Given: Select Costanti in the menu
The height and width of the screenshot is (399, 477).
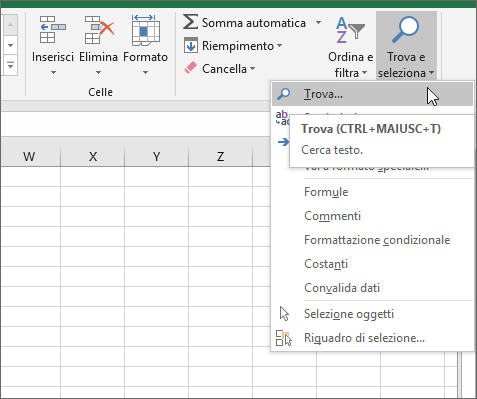Looking at the screenshot, I should click(373, 264).
